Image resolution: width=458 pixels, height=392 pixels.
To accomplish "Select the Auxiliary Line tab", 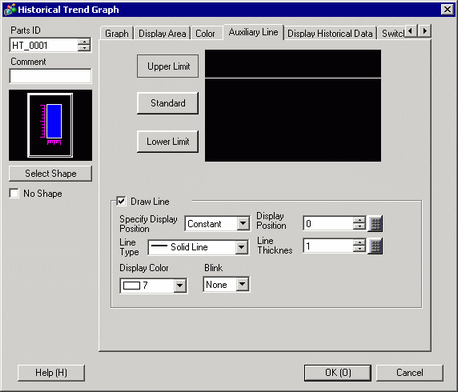I will [253, 32].
